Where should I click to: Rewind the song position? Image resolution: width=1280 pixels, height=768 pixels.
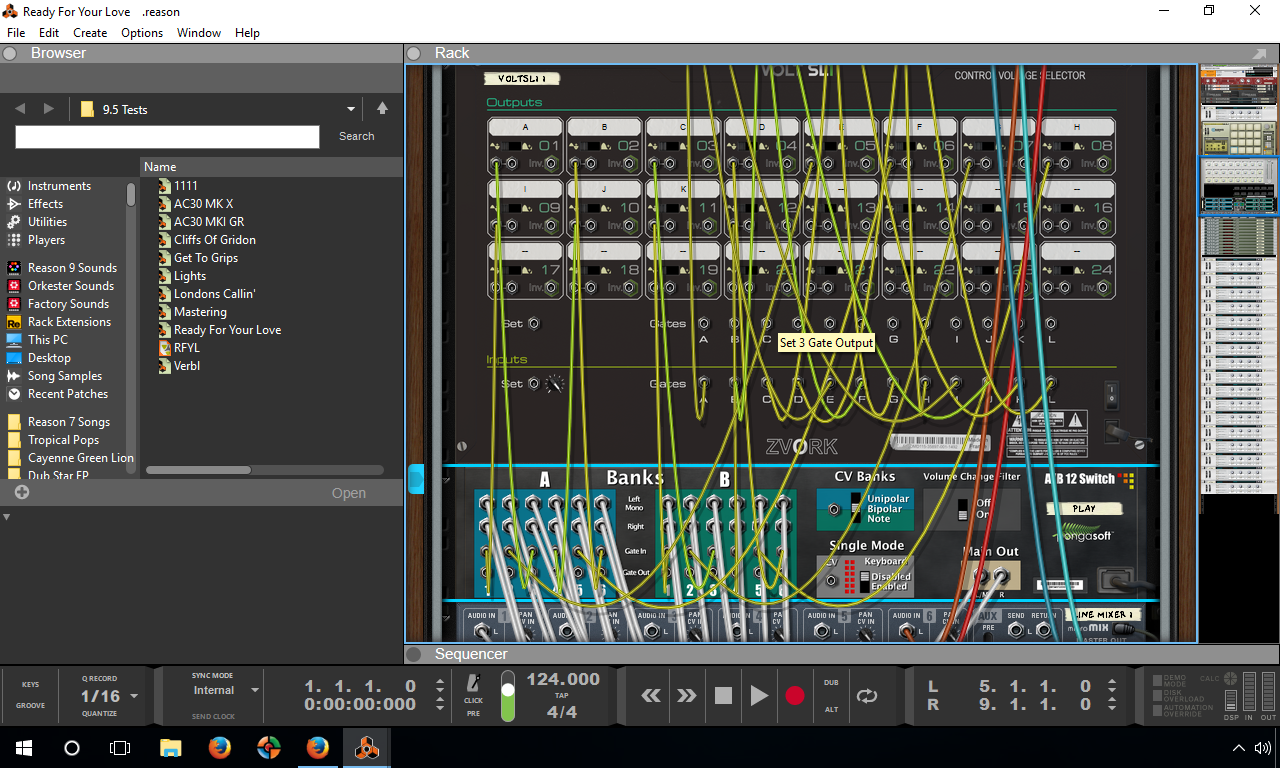click(651, 696)
